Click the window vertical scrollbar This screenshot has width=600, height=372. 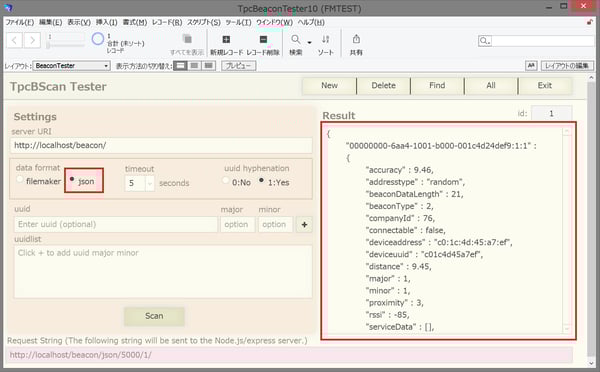591,218
